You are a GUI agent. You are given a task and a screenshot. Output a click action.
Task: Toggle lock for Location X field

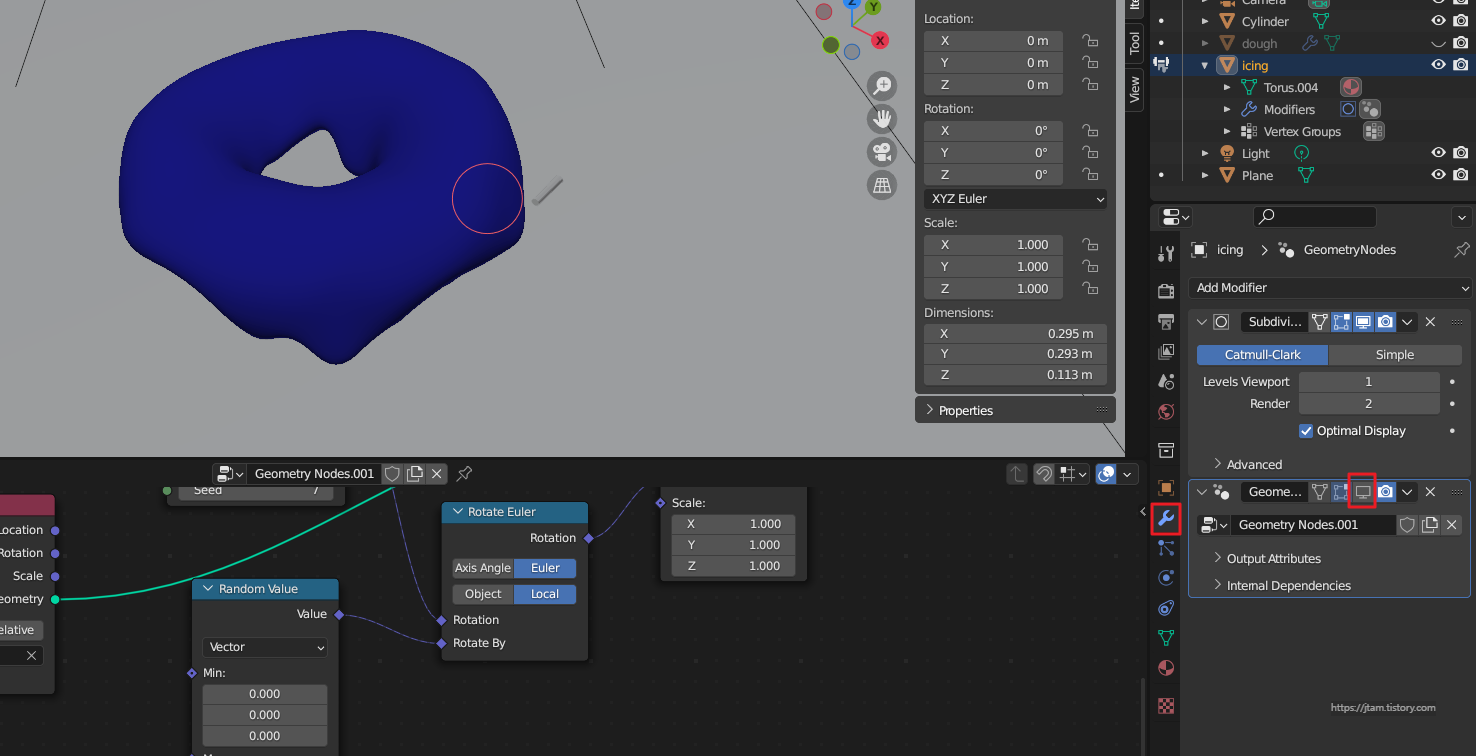point(1090,41)
